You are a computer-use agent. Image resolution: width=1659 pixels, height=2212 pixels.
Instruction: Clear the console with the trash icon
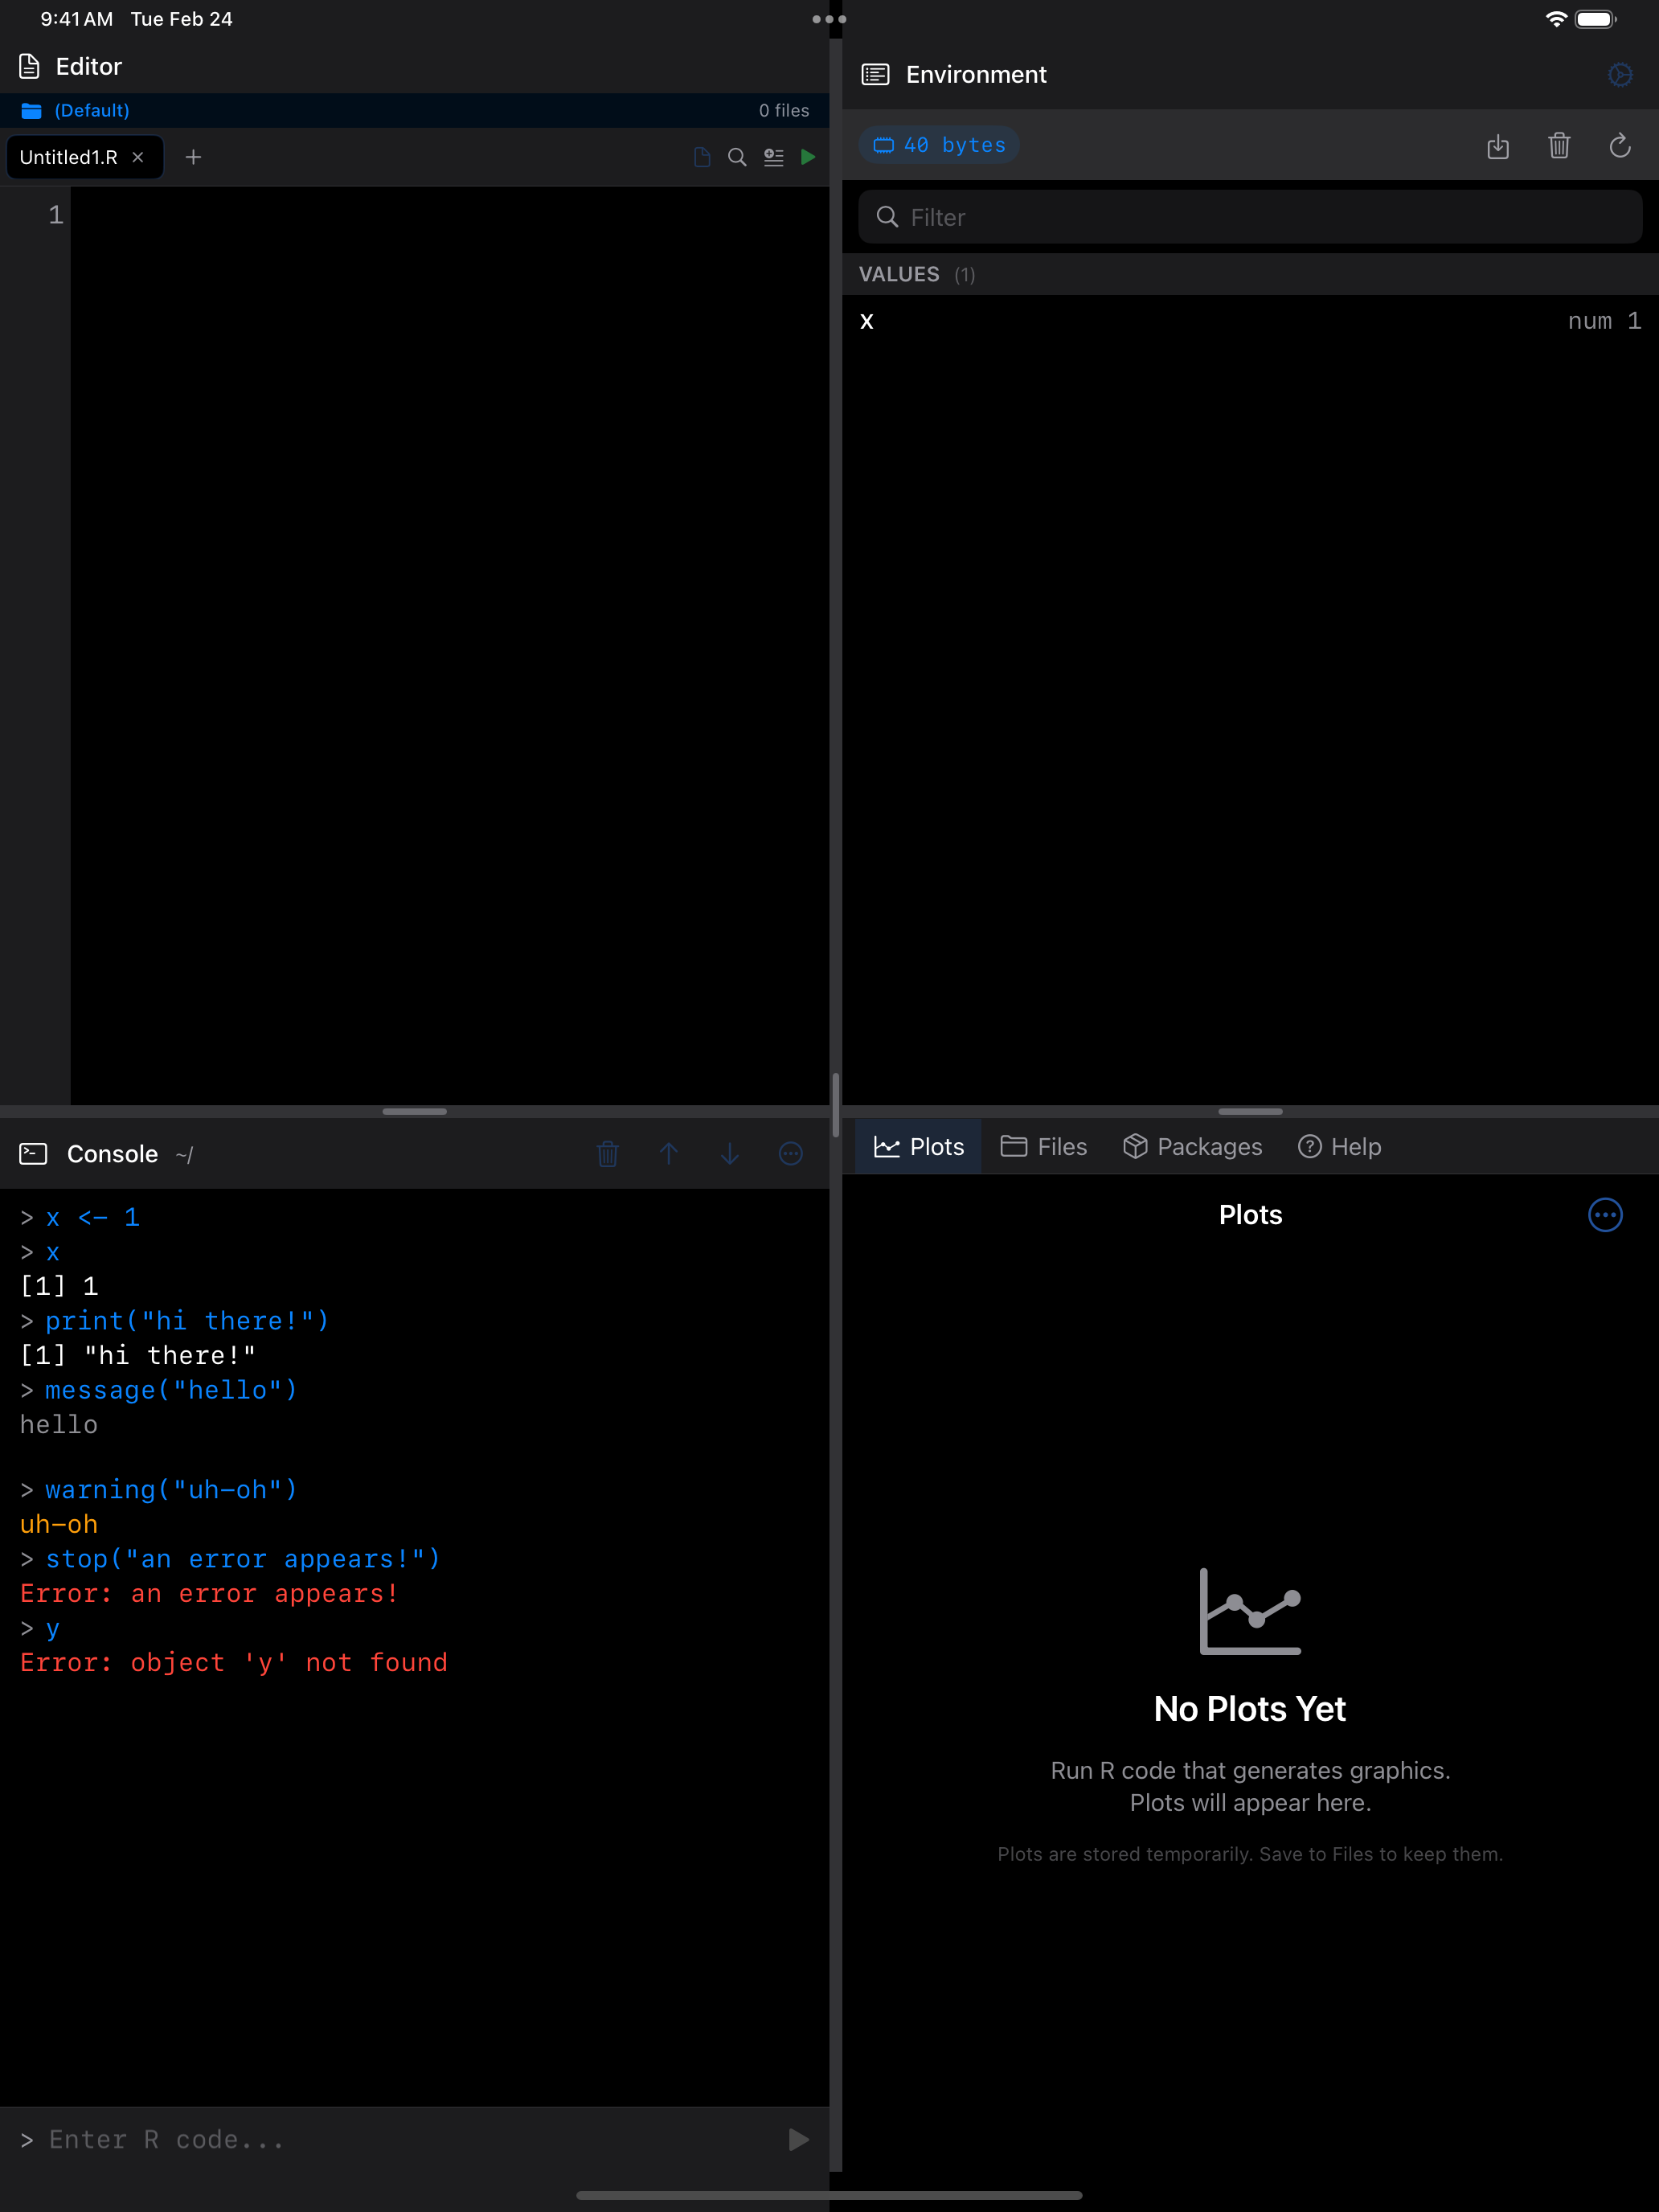608,1153
